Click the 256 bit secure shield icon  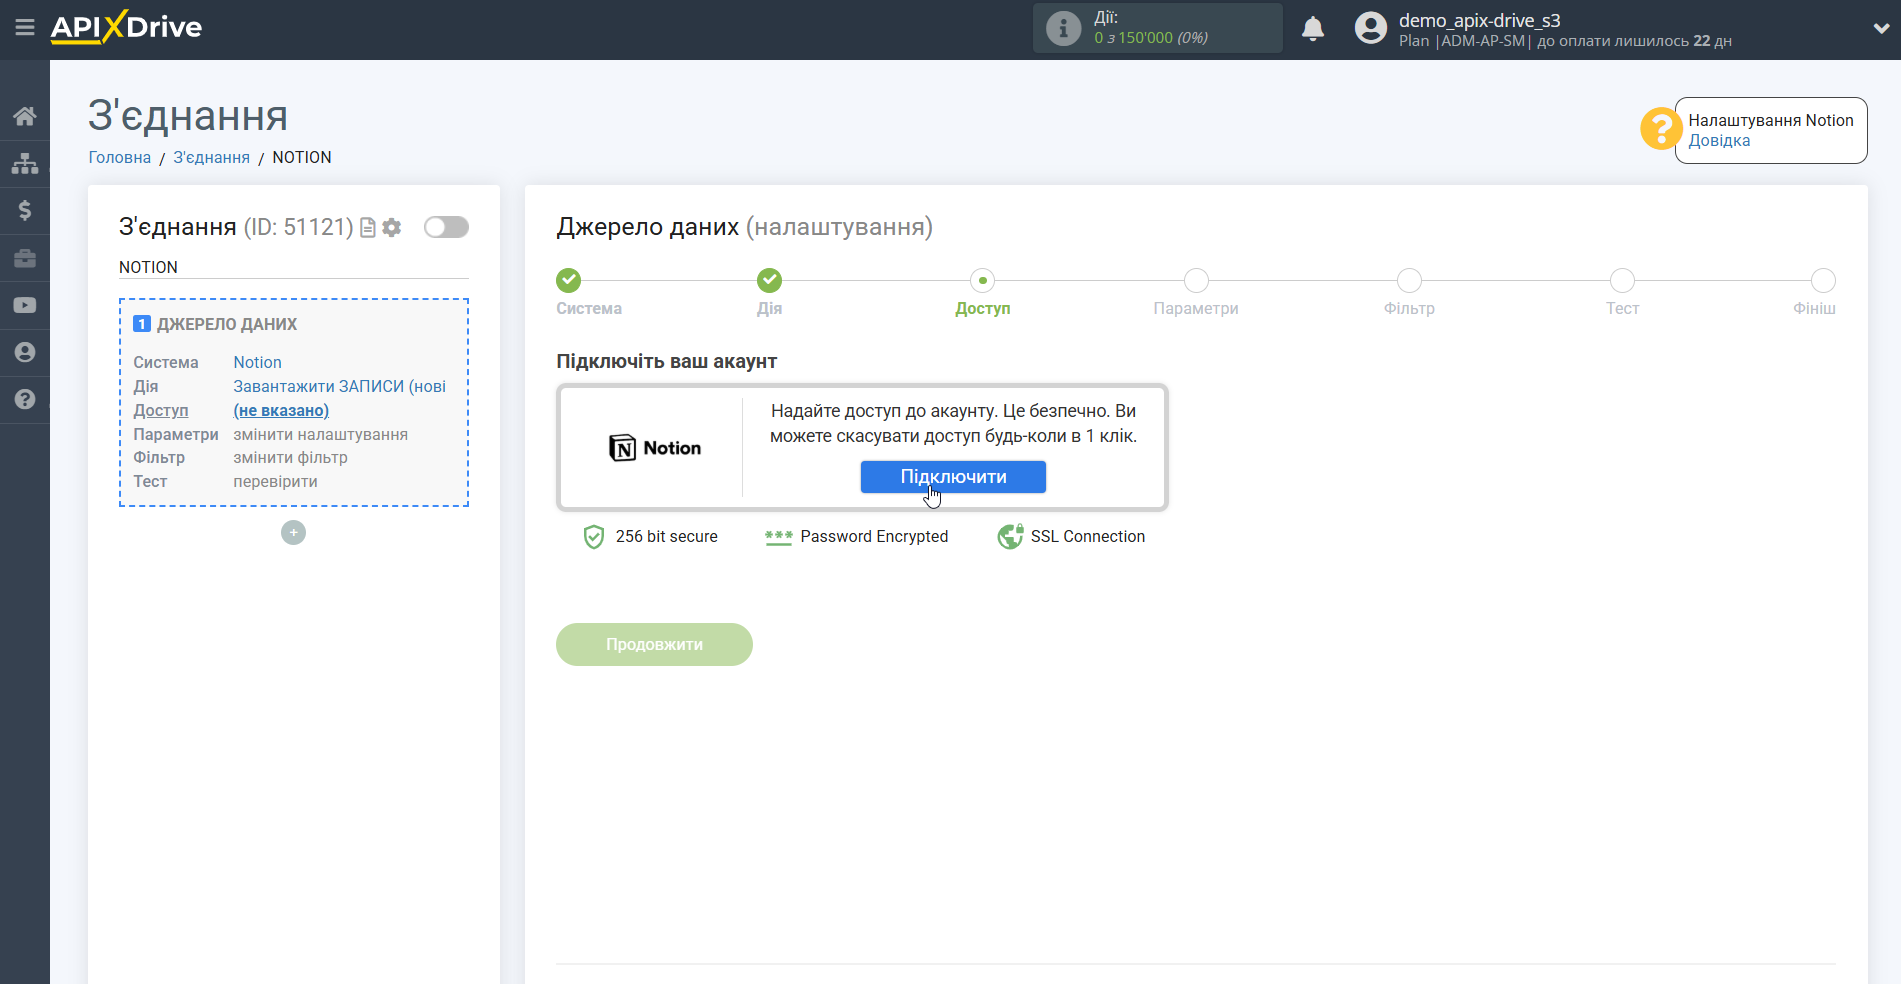coord(593,537)
